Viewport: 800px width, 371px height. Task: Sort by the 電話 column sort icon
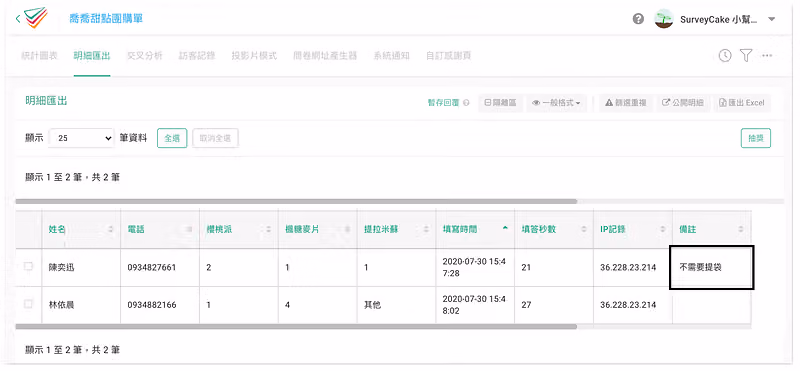click(189, 230)
